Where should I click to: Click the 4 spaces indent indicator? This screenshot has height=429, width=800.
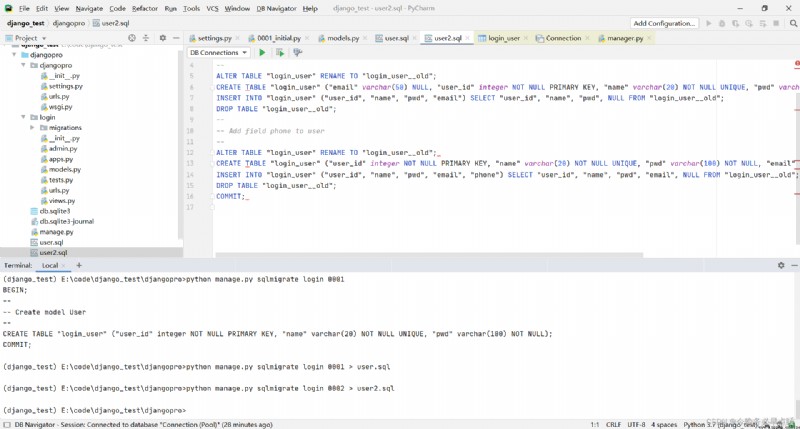[664, 424]
